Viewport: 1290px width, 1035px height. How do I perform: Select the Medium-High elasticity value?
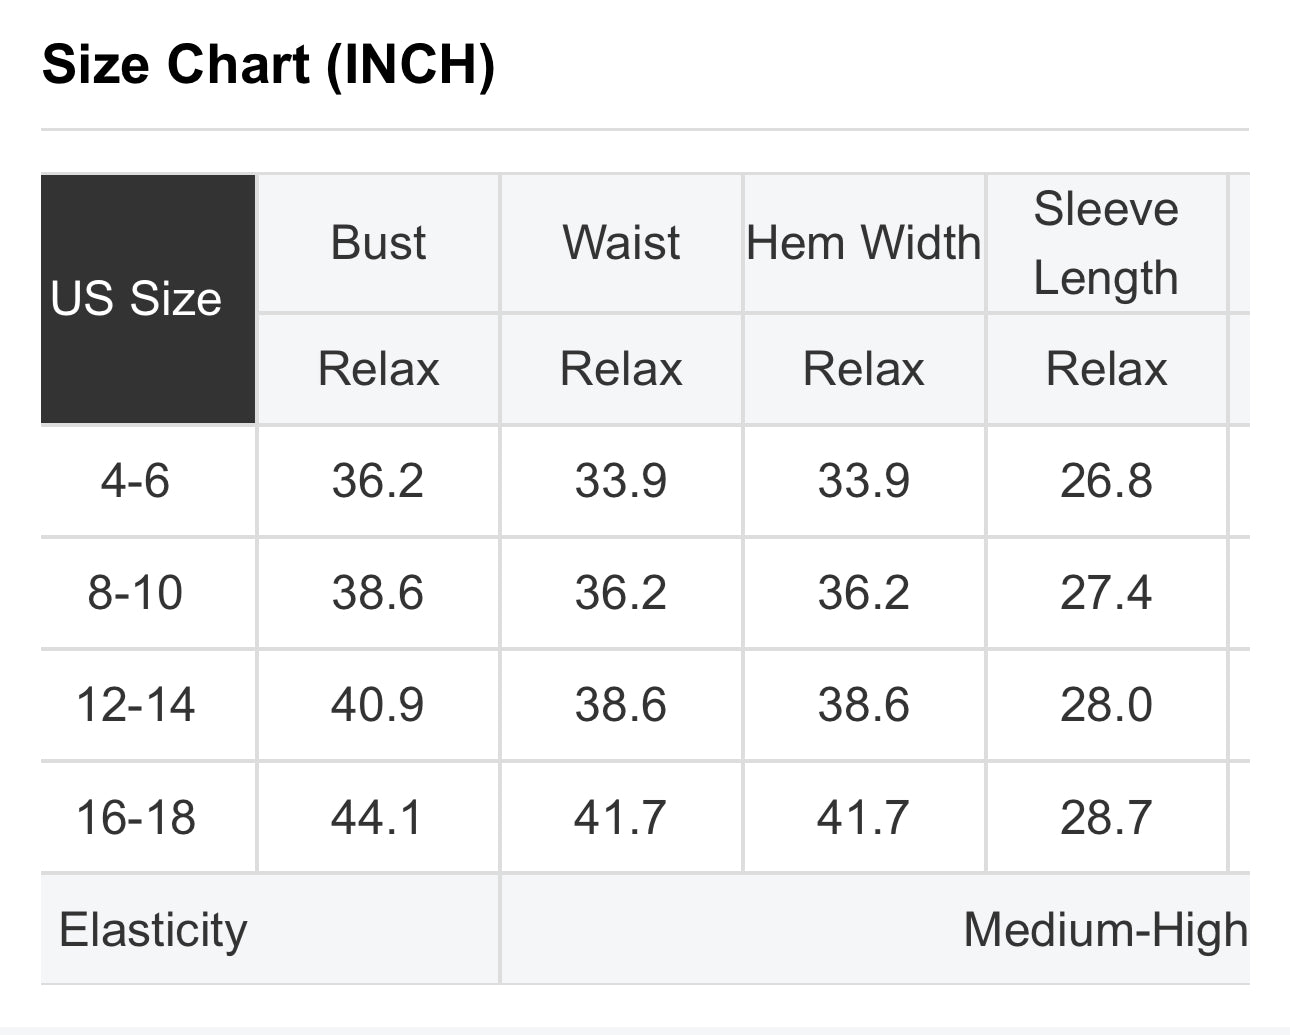(x=1105, y=930)
